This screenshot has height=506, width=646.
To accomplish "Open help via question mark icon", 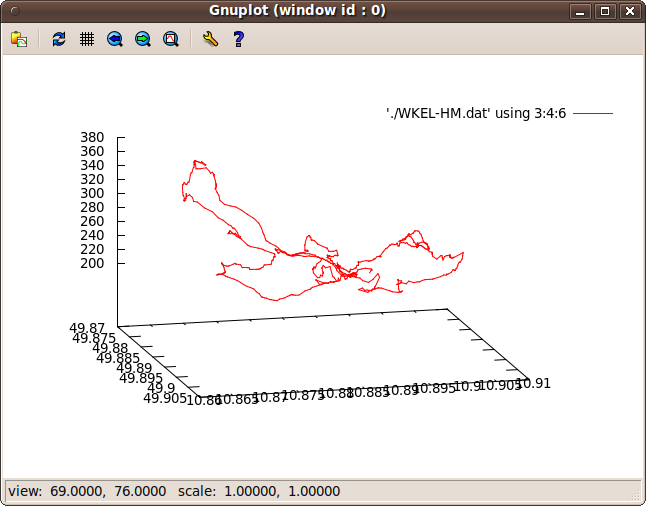I will [238, 39].
